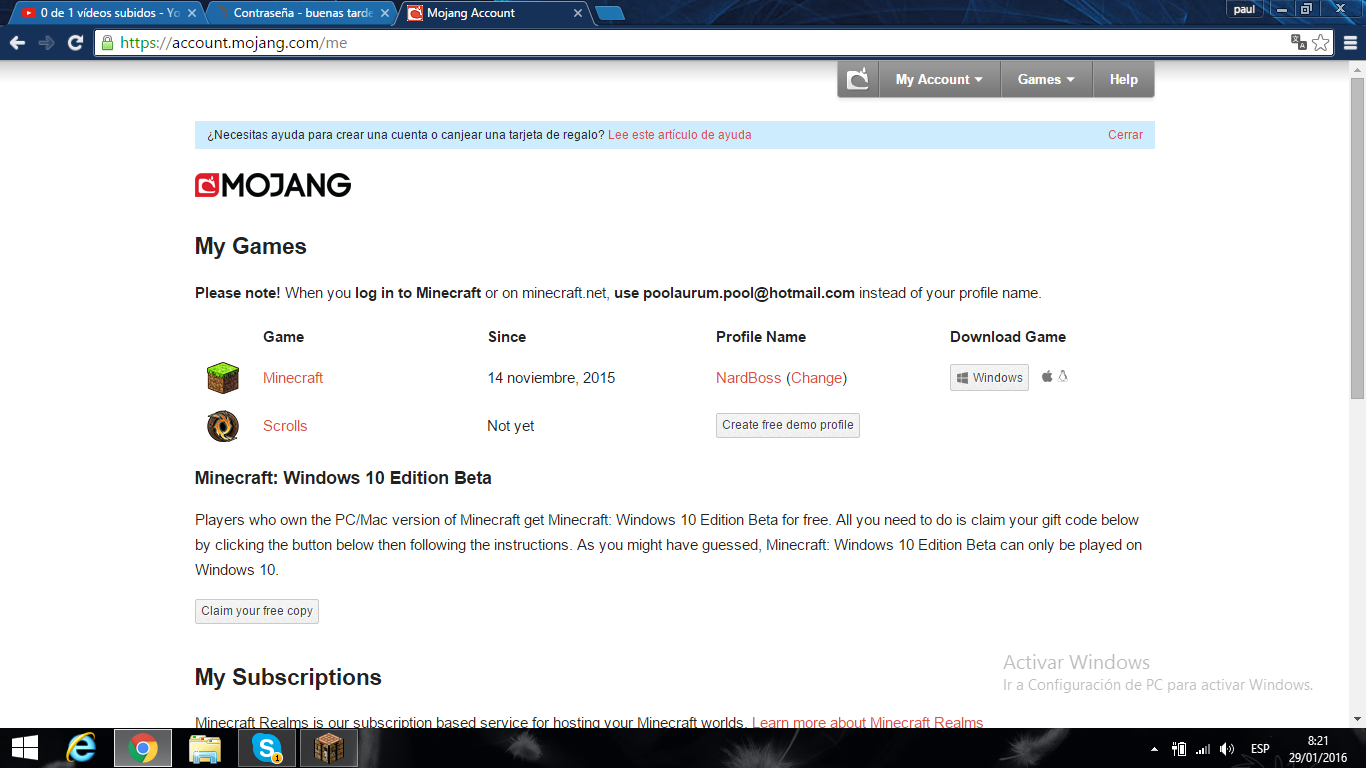
Task: Close the Contraseña tab
Action: (385, 14)
